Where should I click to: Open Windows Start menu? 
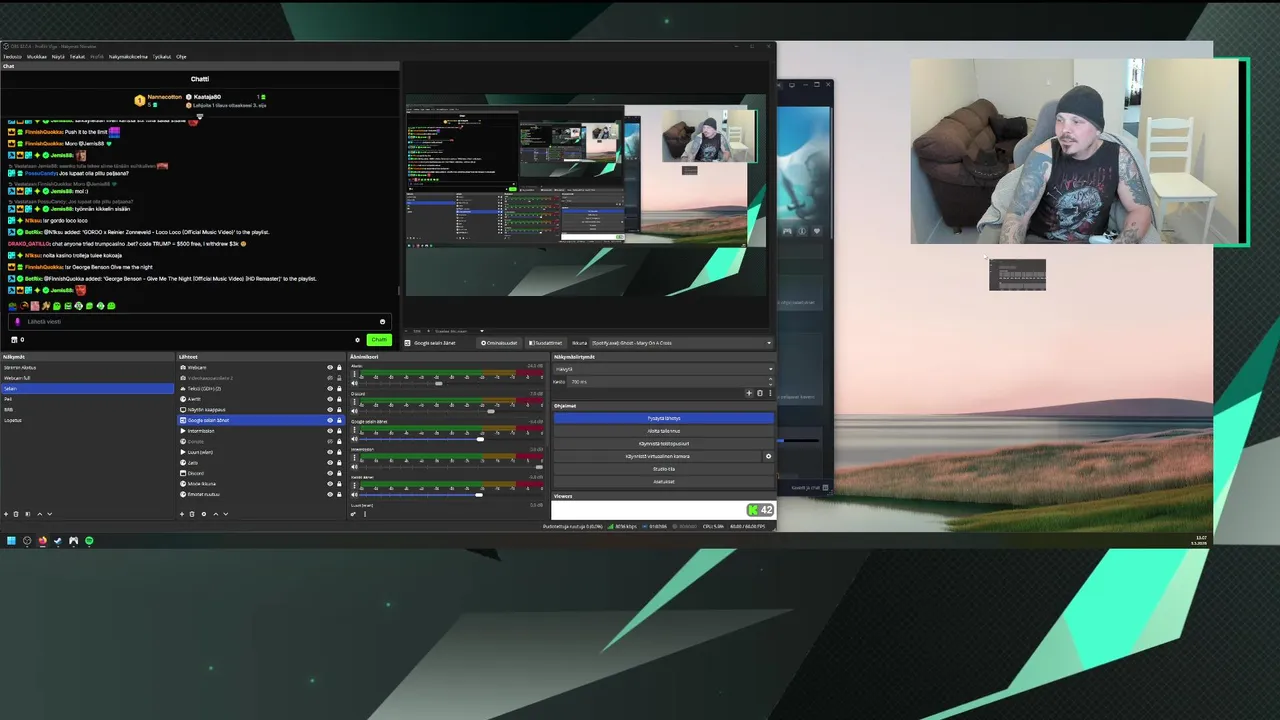pyautogui.click(x=11, y=540)
